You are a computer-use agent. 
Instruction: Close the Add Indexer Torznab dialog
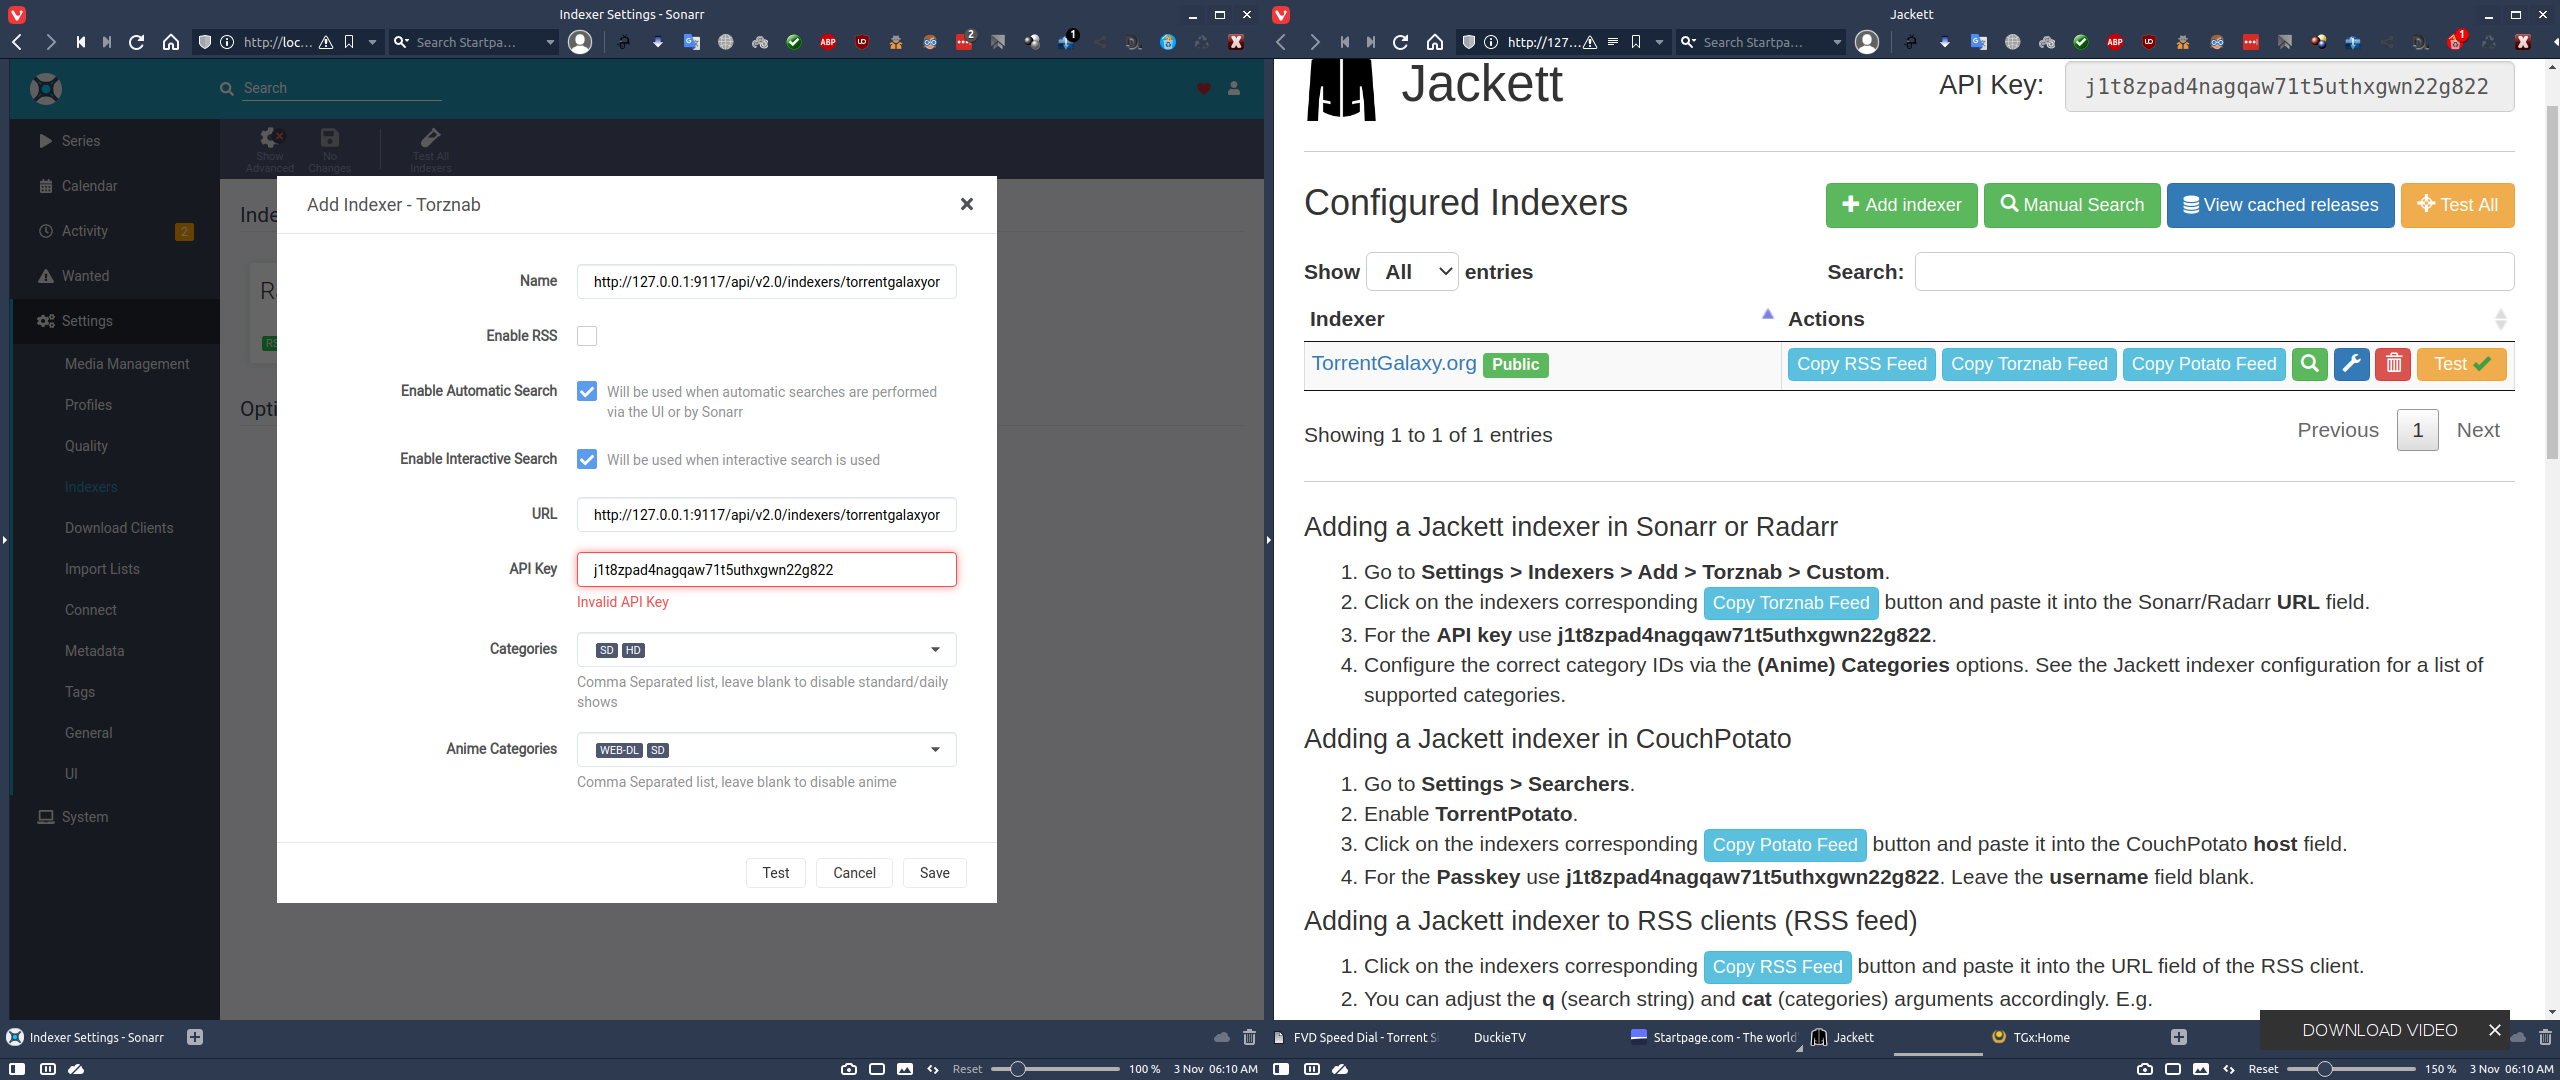pyautogui.click(x=966, y=204)
